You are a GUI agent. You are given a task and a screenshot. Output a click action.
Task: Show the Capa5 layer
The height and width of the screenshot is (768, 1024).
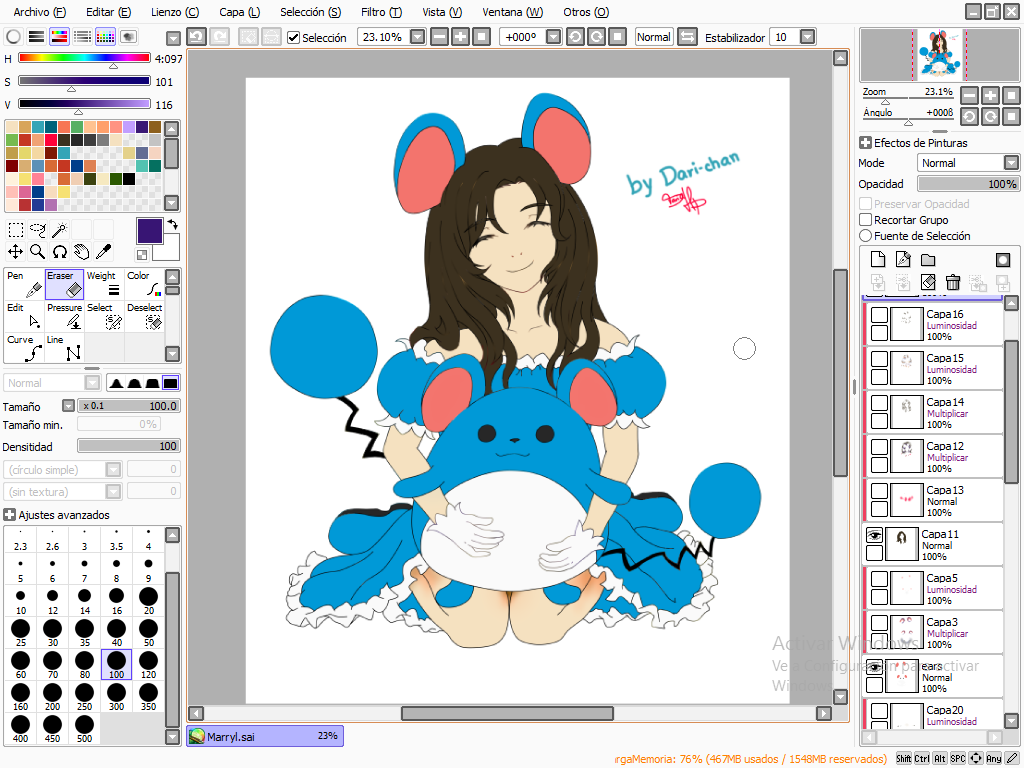point(880,579)
